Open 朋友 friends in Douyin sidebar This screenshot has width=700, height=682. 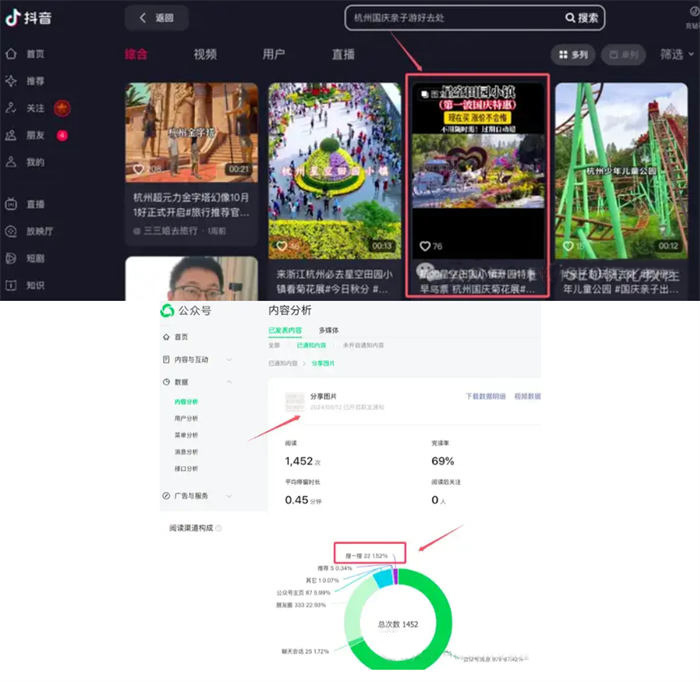click(x=28, y=134)
